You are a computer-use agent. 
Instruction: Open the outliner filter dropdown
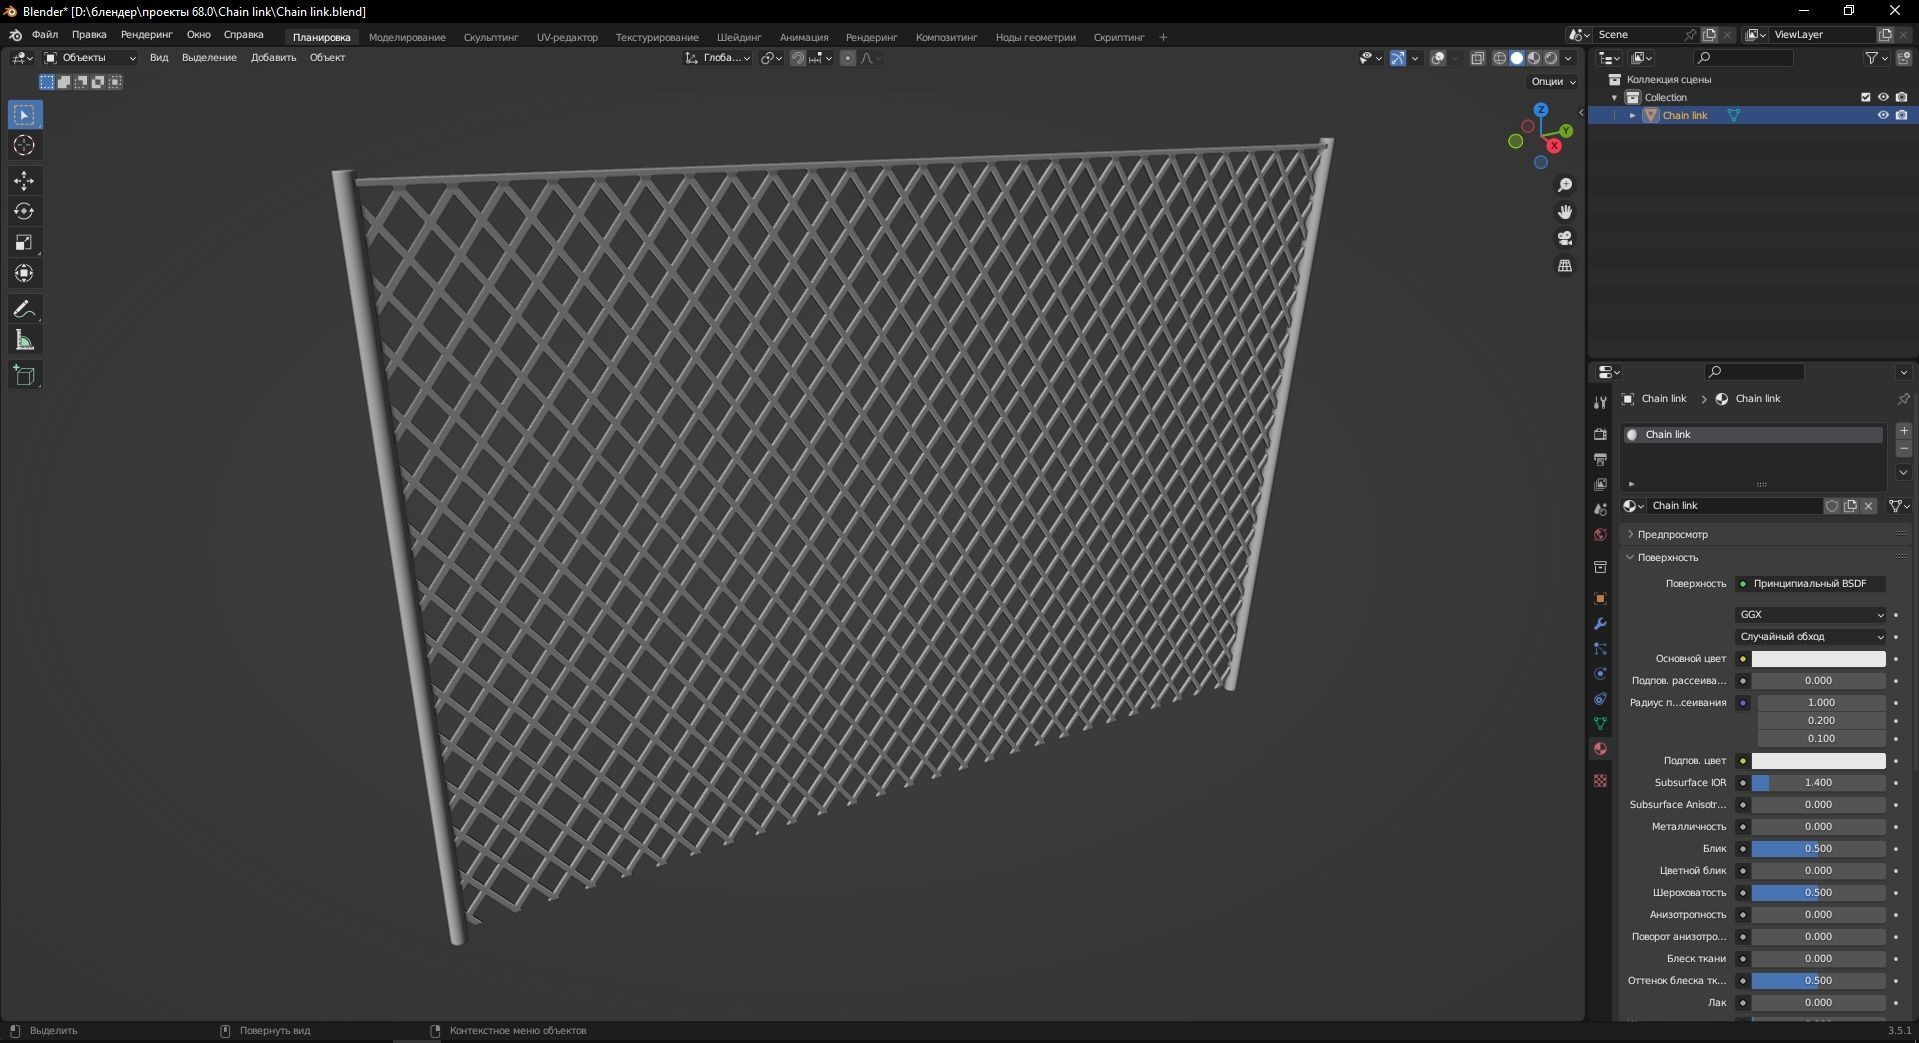(1877, 58)
